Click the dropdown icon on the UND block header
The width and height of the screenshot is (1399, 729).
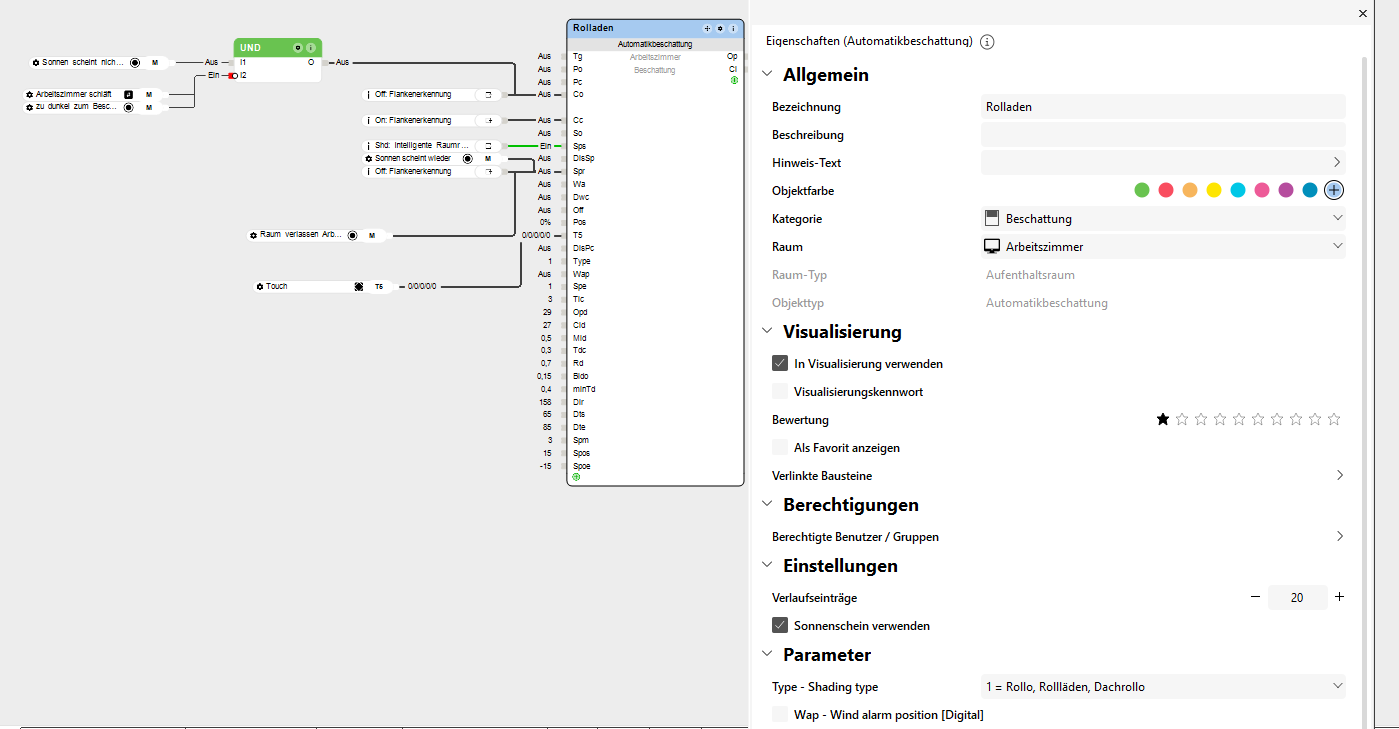tap(298, 47)
